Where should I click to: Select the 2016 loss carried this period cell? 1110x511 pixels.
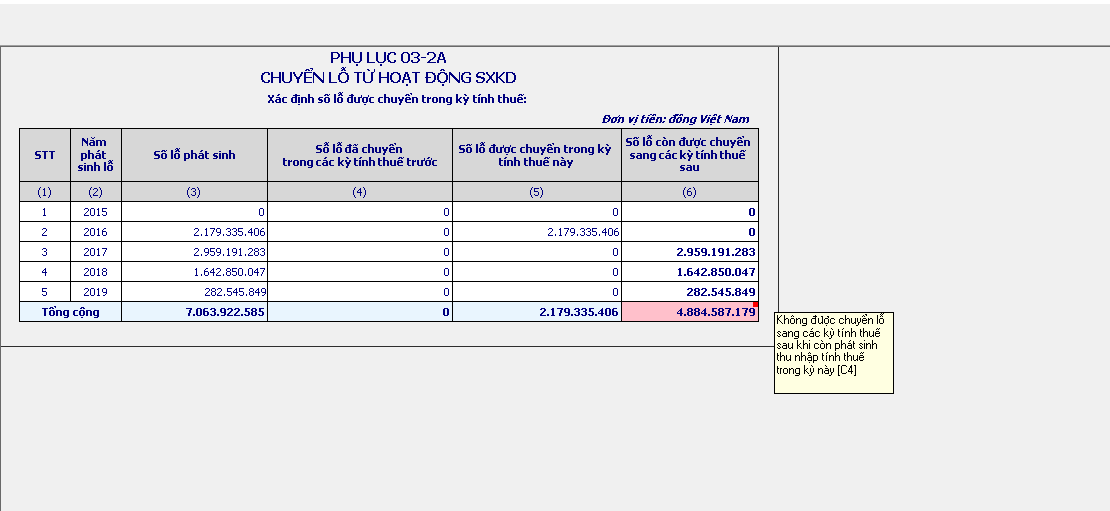click(x=536, y=232)
